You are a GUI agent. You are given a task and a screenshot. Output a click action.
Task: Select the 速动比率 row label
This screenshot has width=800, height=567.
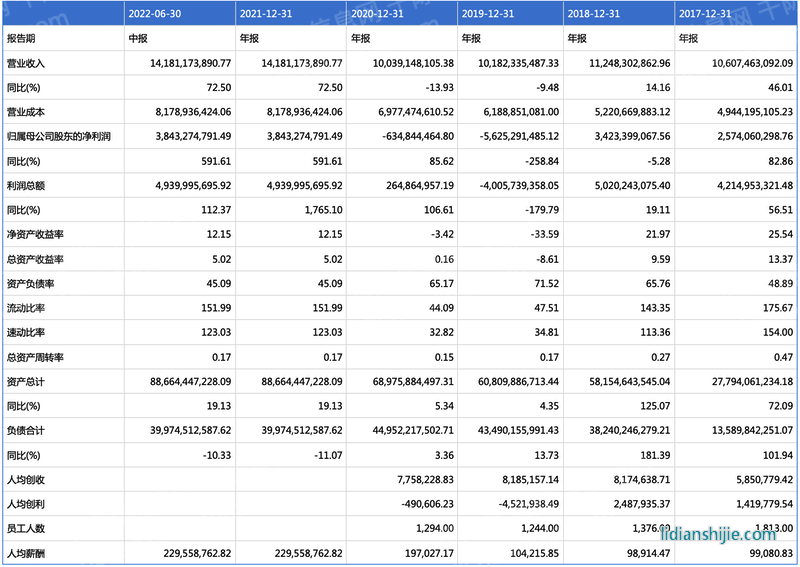(x=26, y=332)
